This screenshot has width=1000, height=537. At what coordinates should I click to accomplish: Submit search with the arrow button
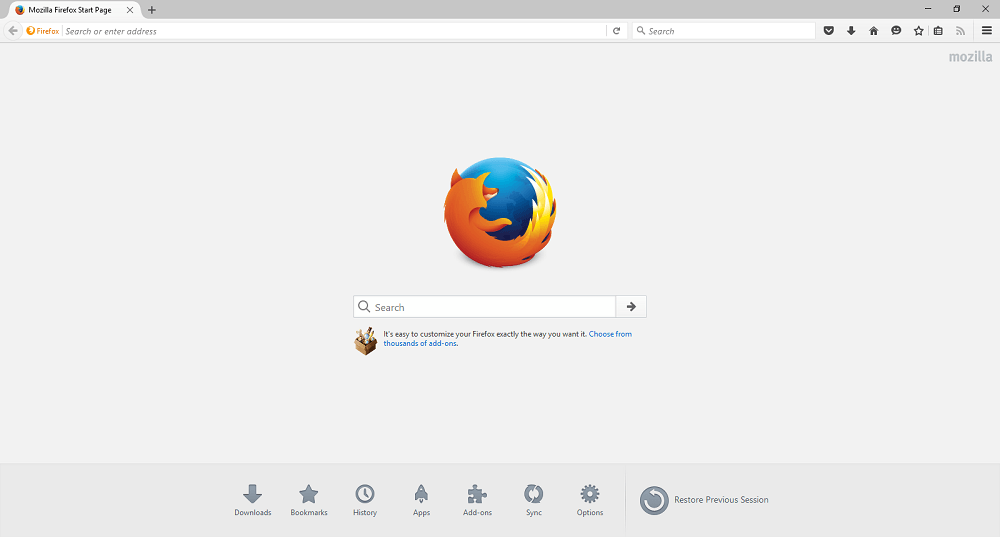pyautogui.click(x=631, y=307)
